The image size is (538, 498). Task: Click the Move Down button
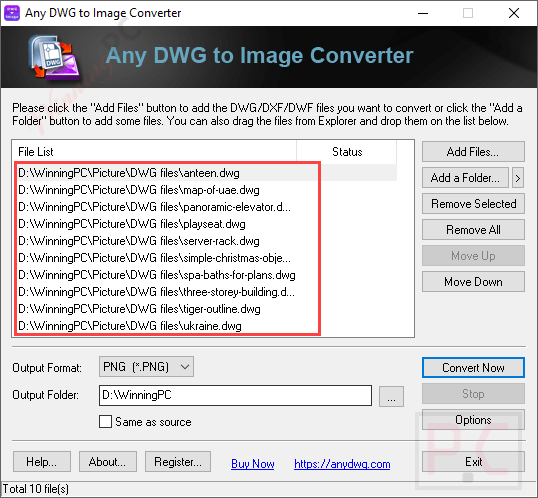click(473, 282)
